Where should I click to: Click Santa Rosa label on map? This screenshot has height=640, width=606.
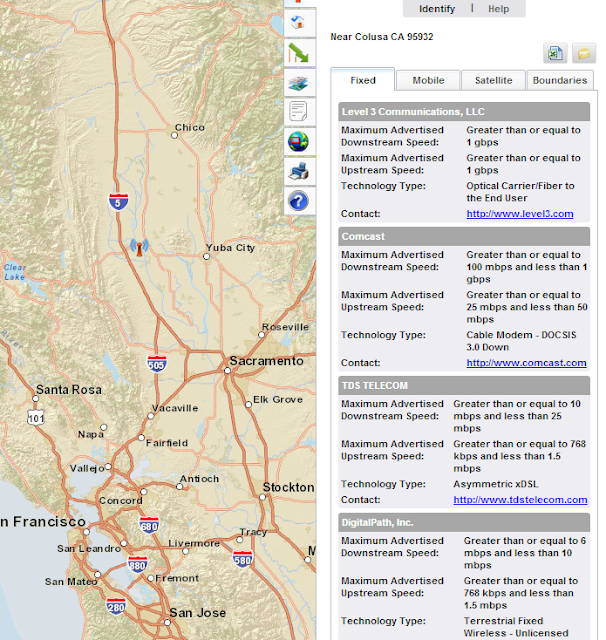coord(69,389)
